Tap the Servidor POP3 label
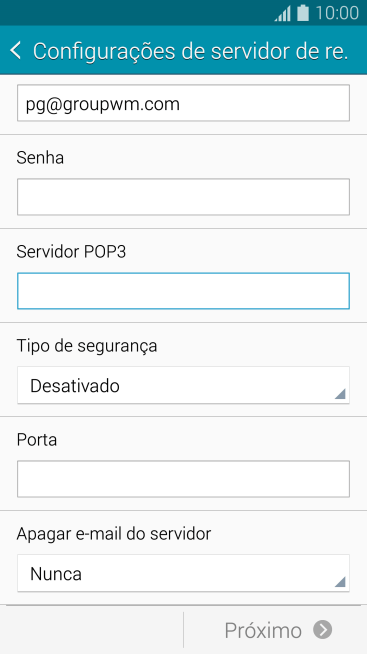Viewport: 367px width, 654px height. click(x=71, y=252)
